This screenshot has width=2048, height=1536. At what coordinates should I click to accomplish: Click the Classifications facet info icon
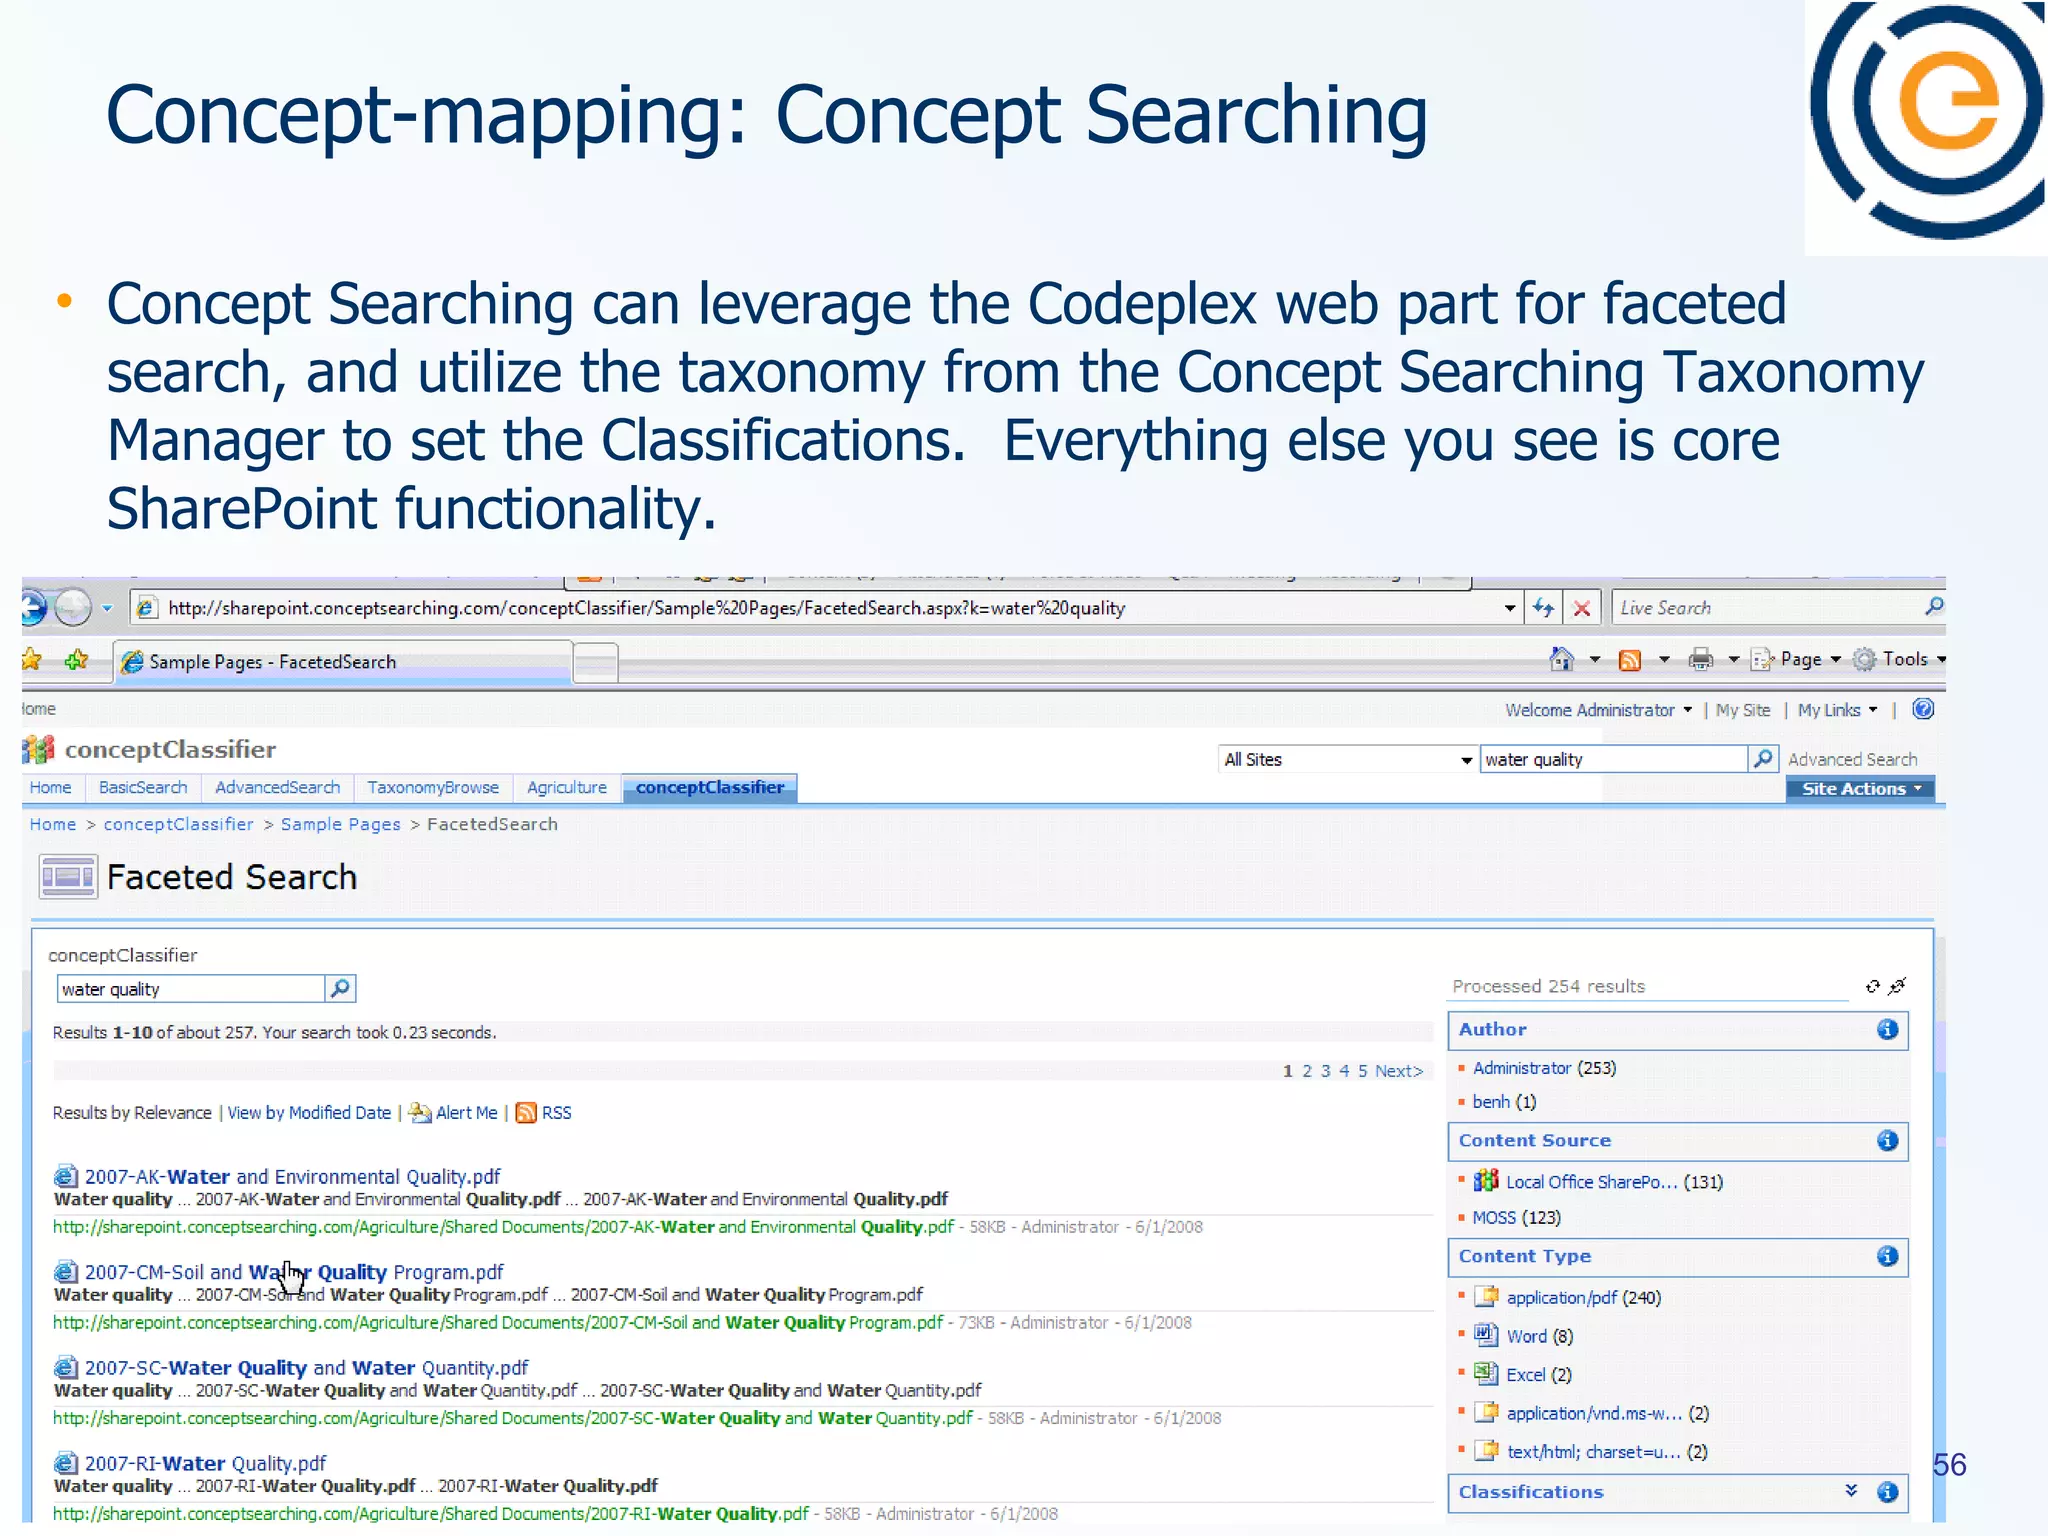(x=1887, y=1493)
